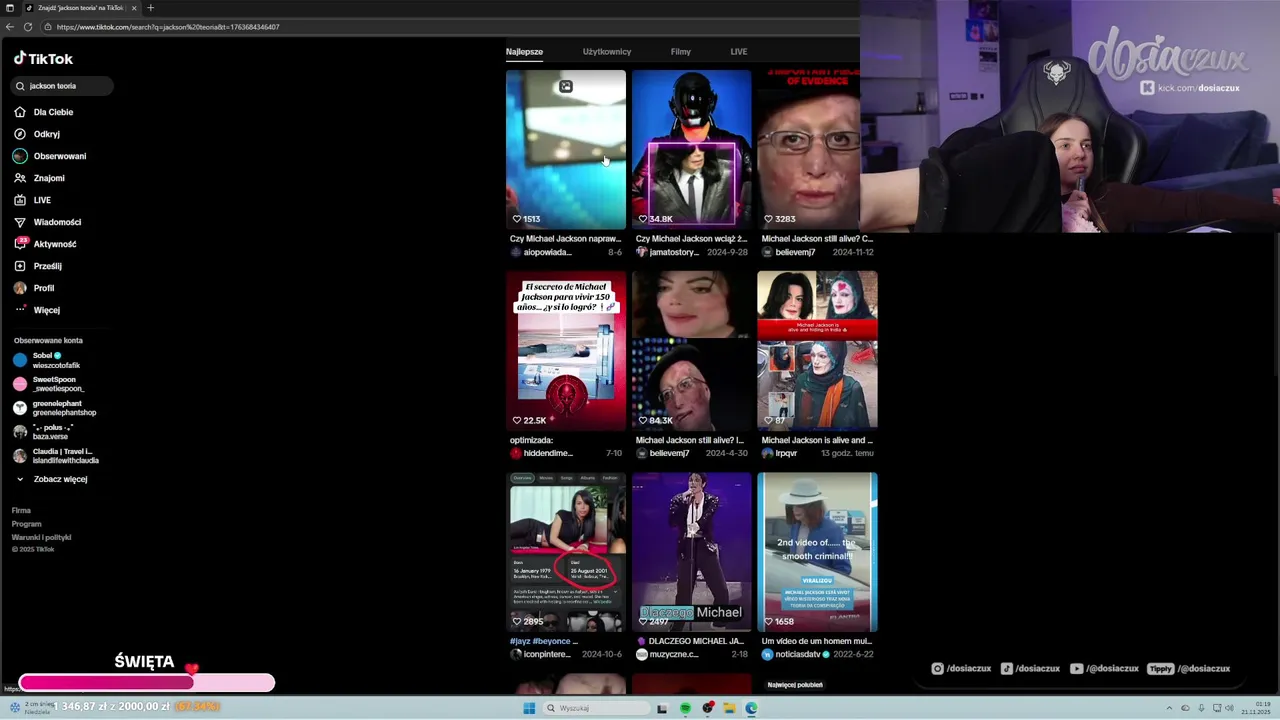
Task: Open Microsoft Edge from the taskbar
Action: coord(751,708)
